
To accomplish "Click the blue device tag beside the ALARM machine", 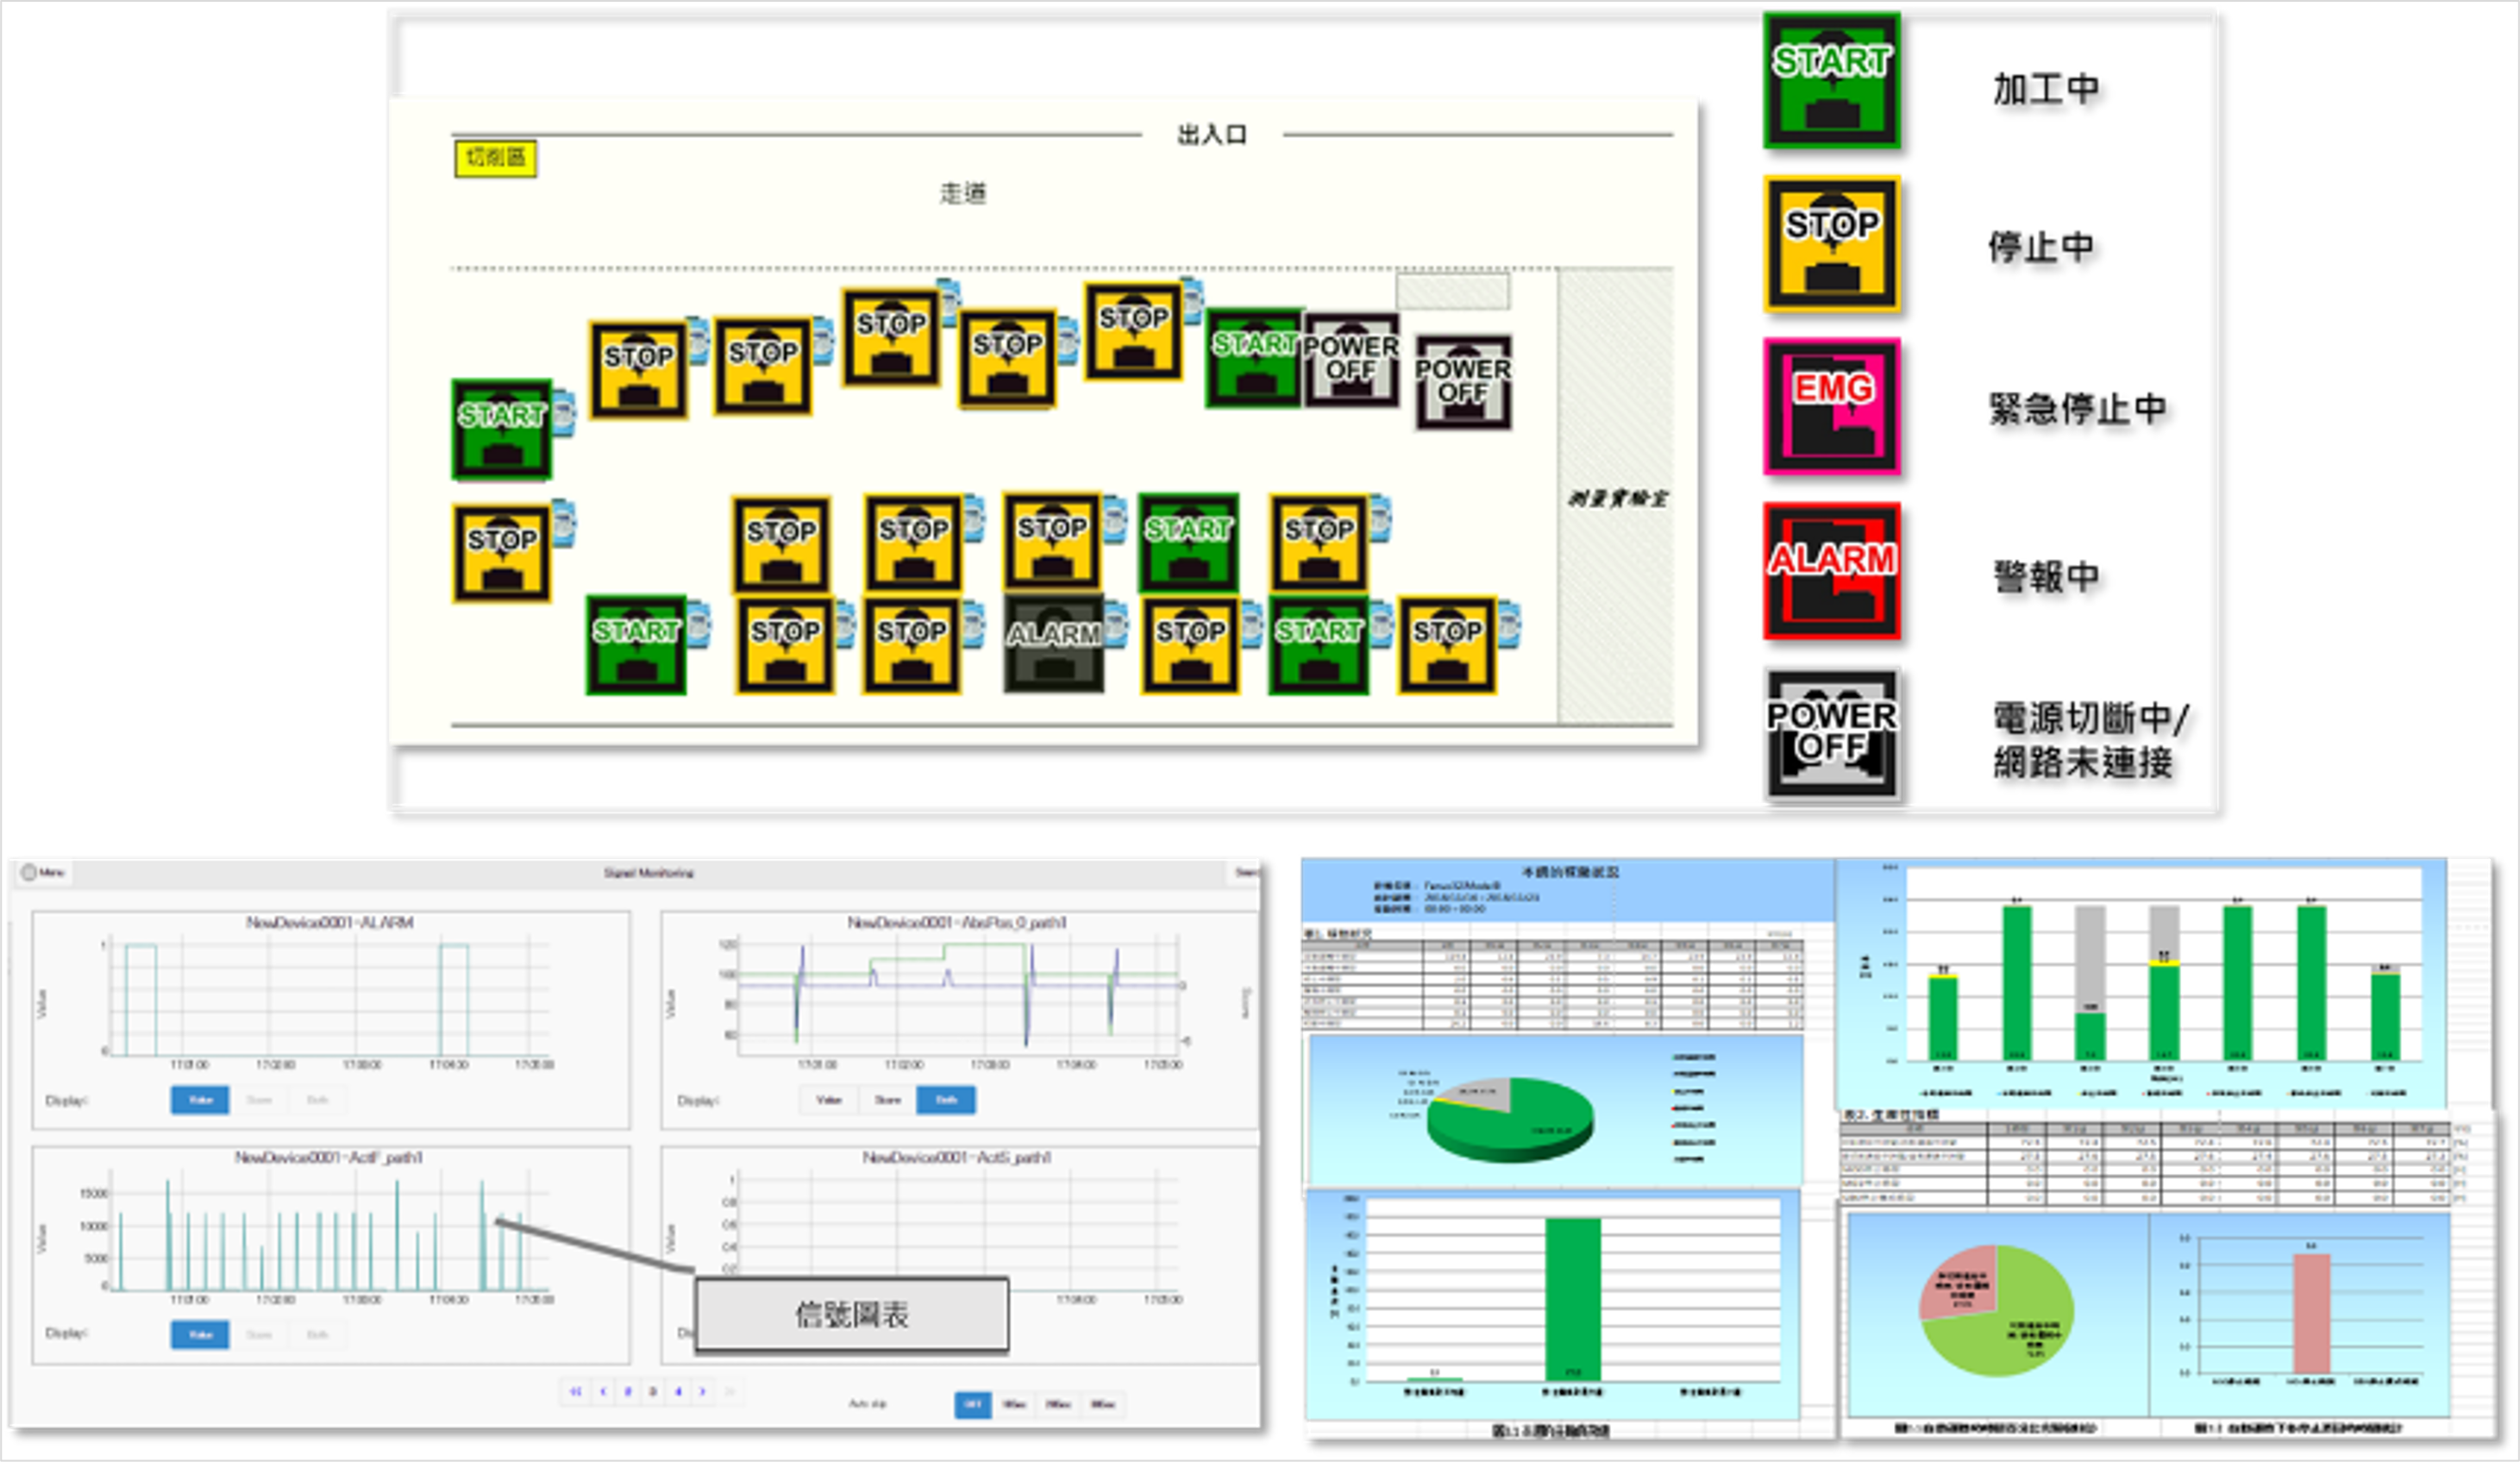I will tap(1116, 624).
